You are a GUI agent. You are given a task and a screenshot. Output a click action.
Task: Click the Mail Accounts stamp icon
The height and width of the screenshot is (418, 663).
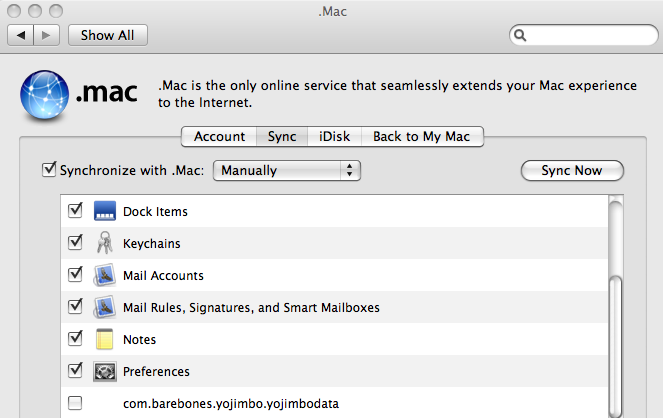tap(106, 275)
